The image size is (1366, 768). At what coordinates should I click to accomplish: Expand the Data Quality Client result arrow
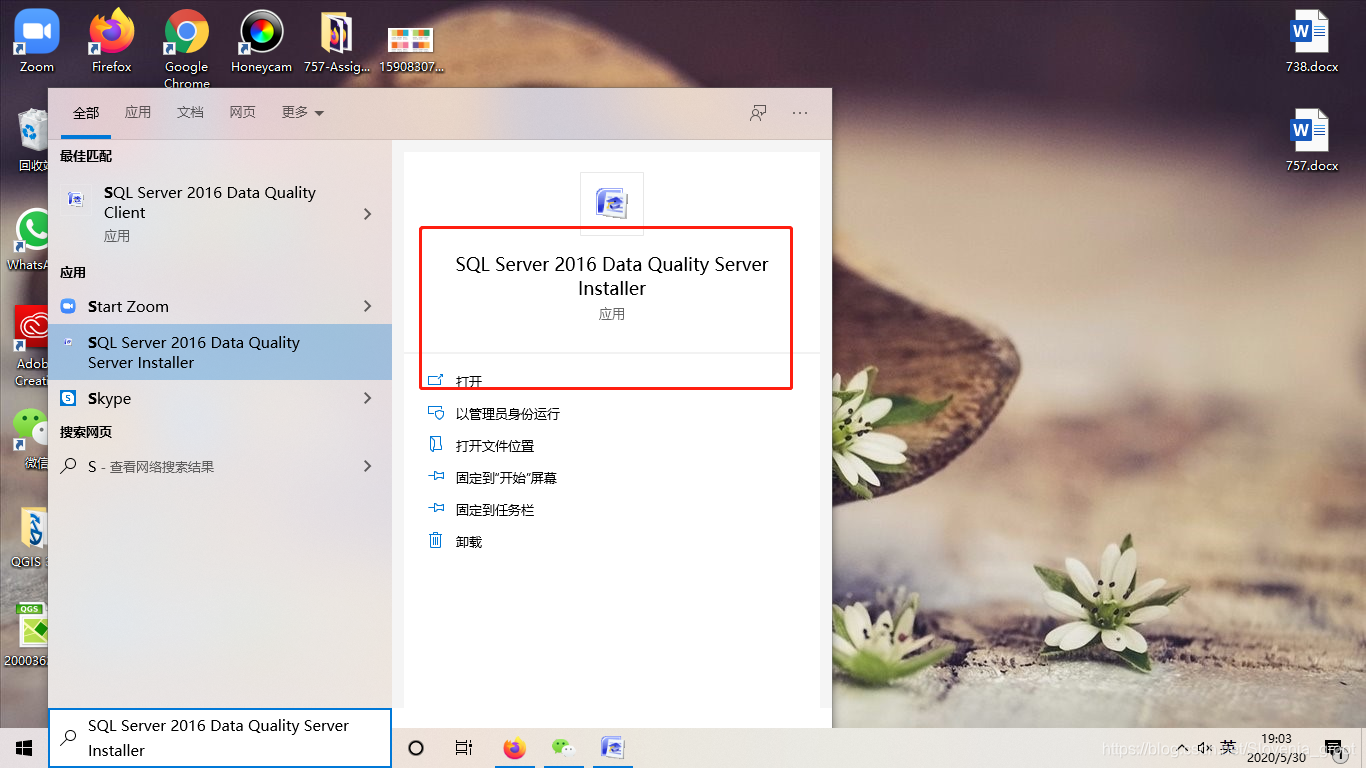(x=368, y=214)
